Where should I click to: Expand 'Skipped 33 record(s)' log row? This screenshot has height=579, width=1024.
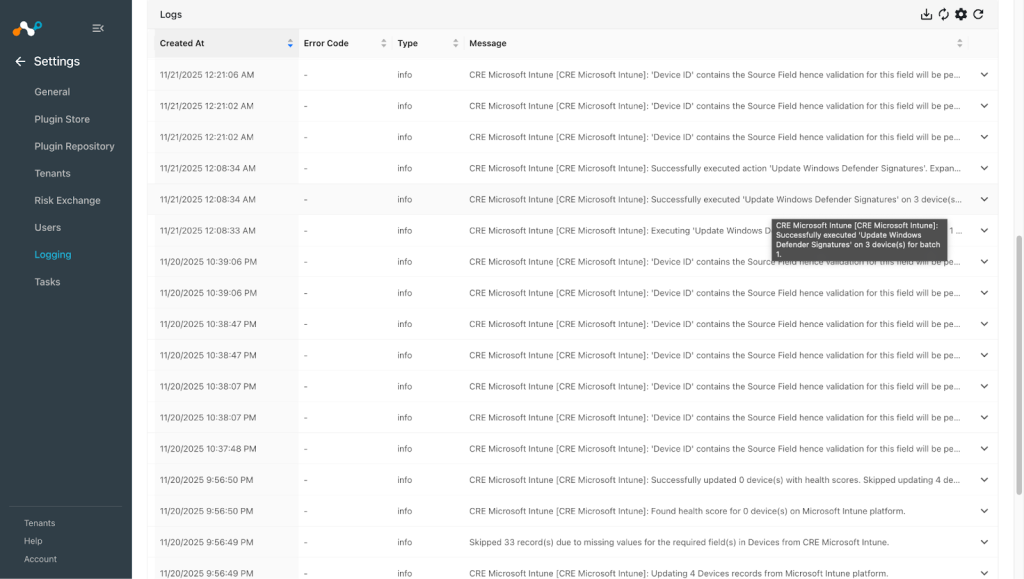(984, 542)
